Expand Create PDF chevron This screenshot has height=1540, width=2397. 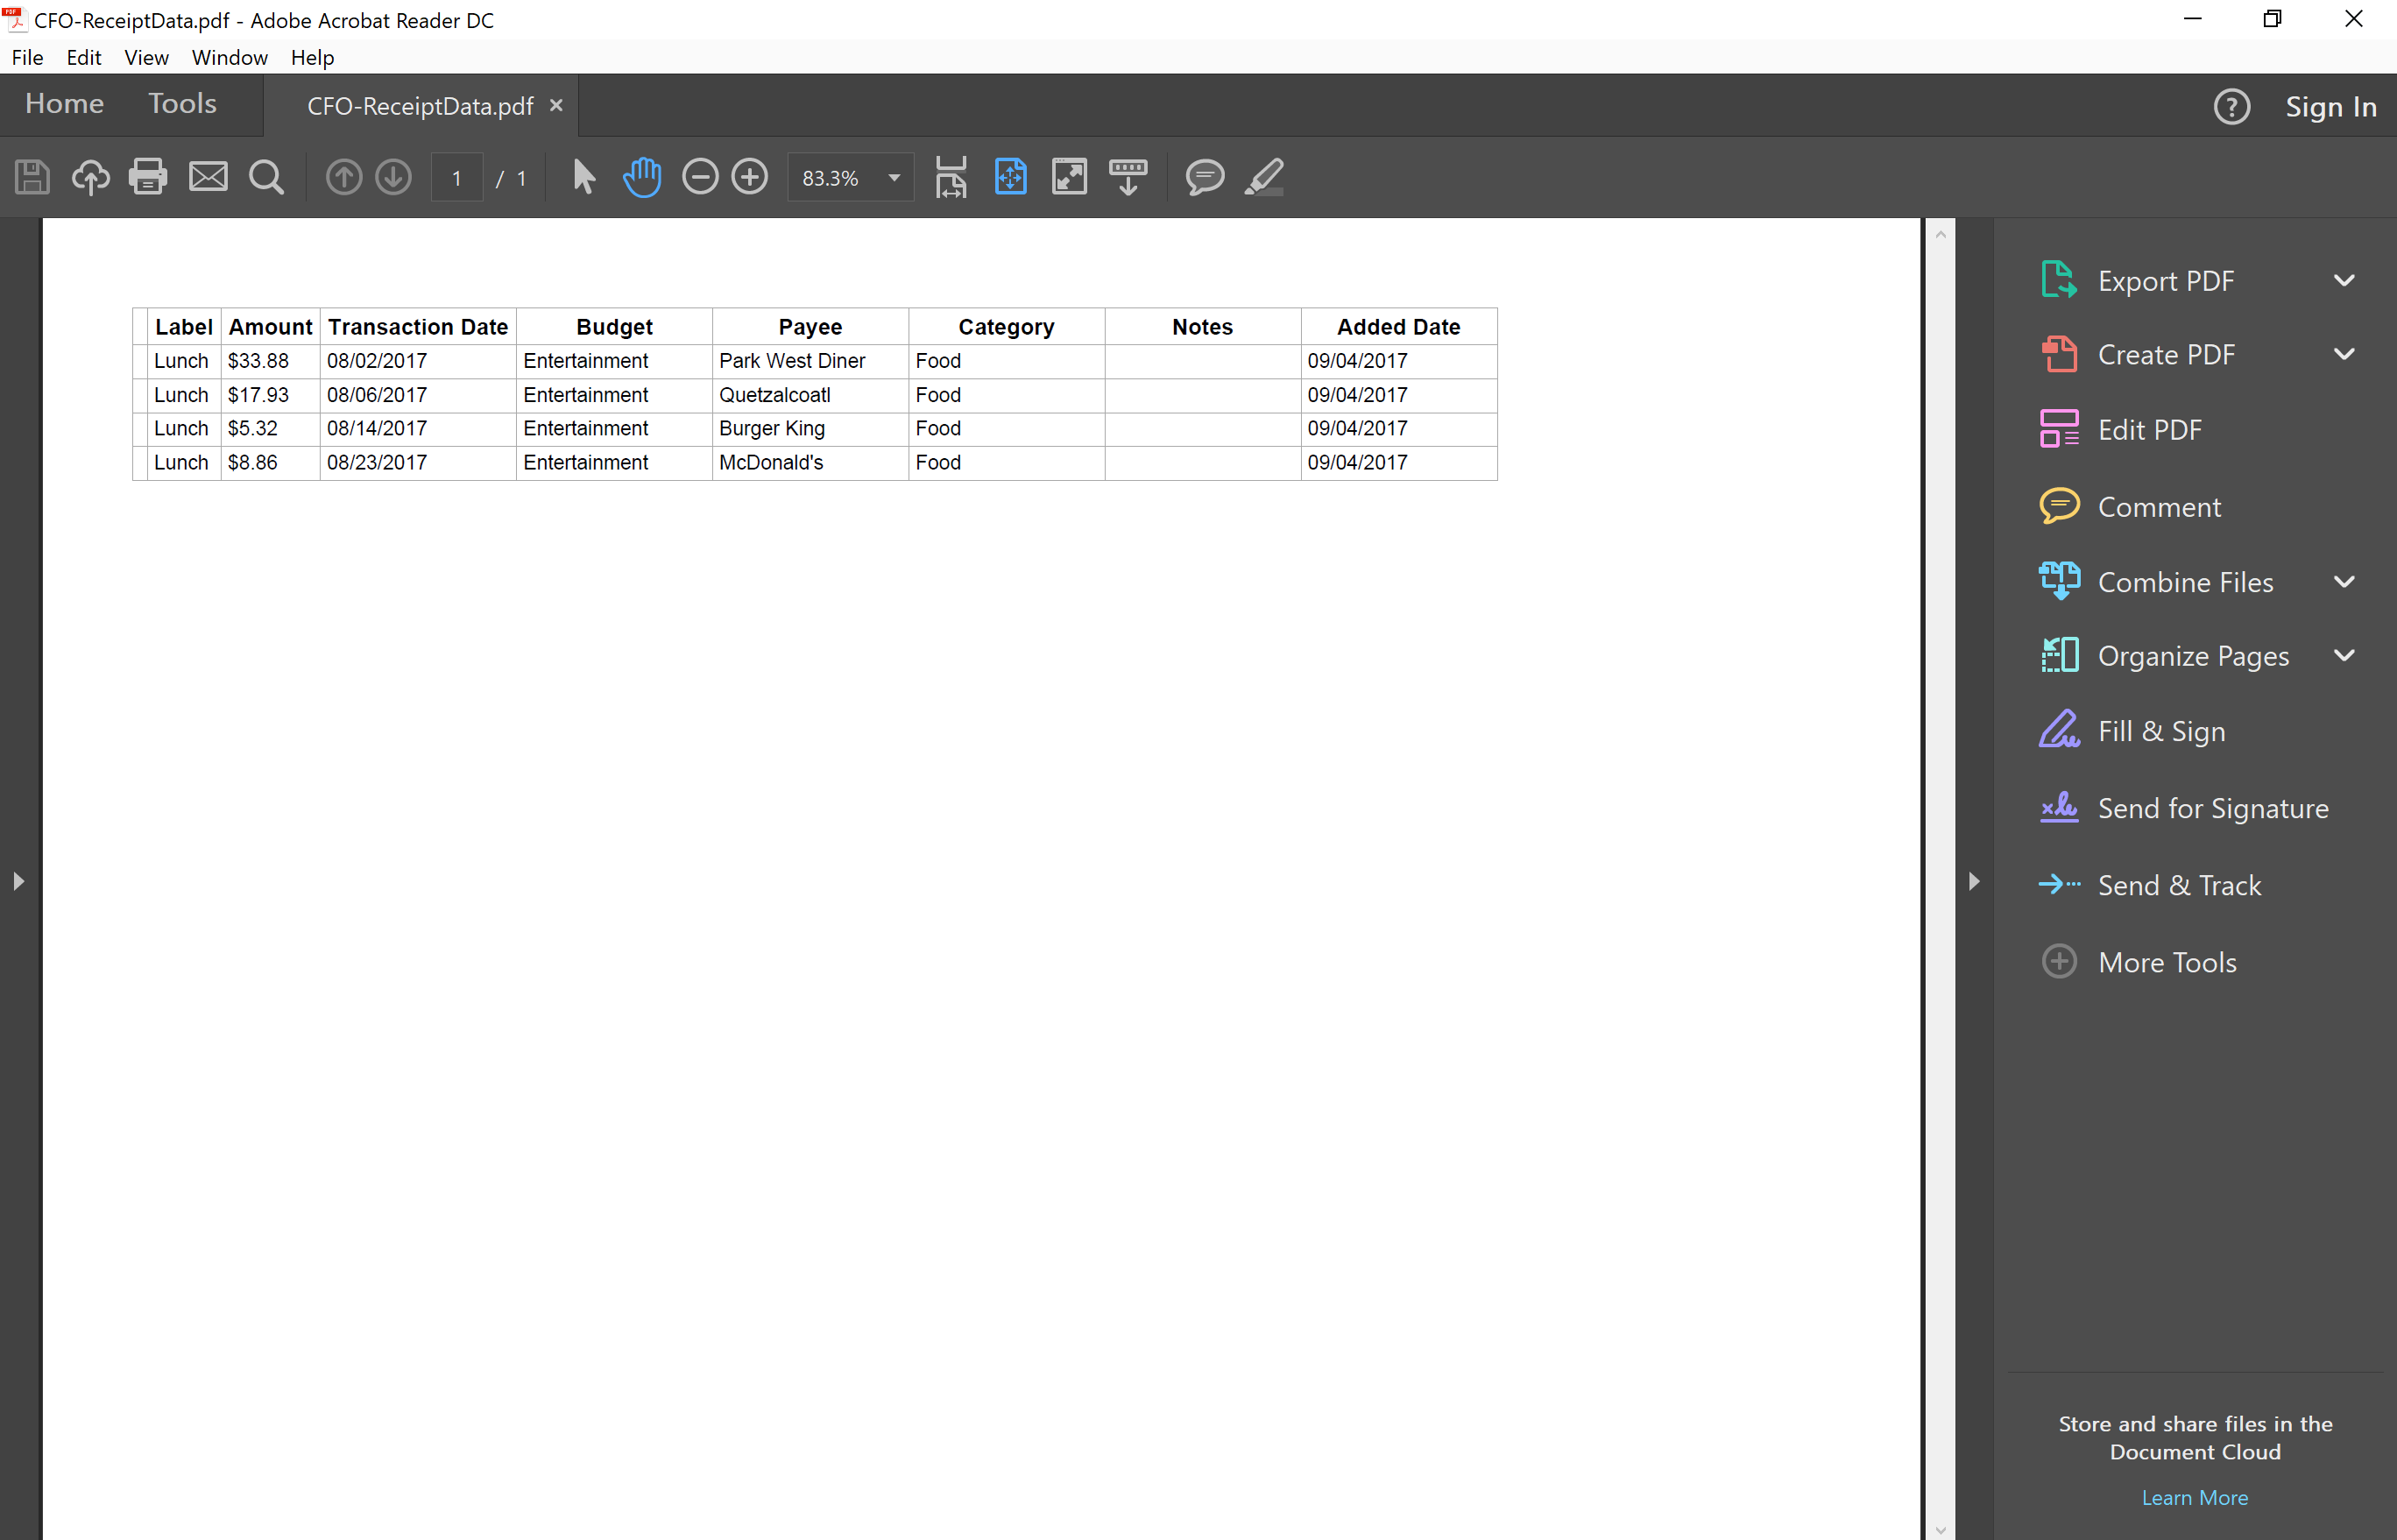coord(2344,354)
